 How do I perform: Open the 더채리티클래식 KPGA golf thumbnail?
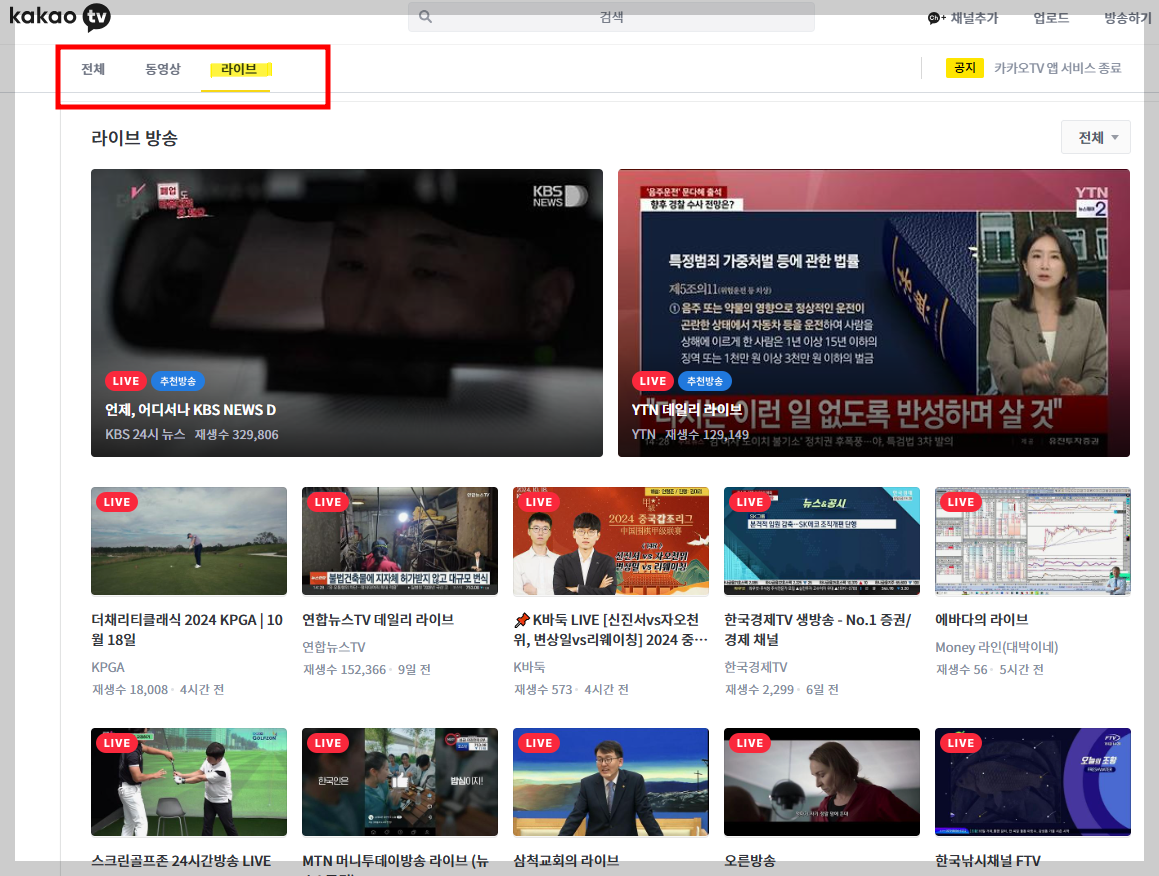[x=188, y=541]
